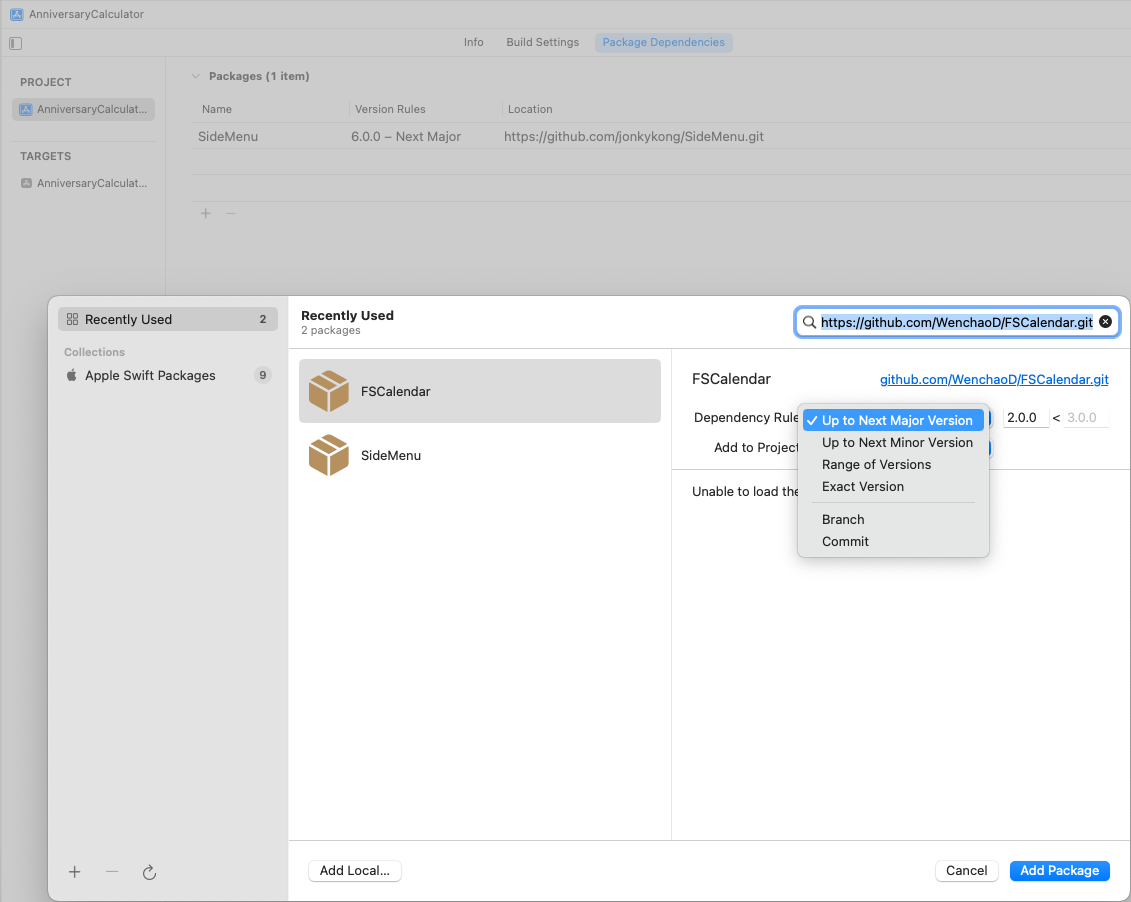The height and width of the screenshot is (902, 1131).
Task: Select SideMenu row in Packages table
Action: click(x=661, y=136)
